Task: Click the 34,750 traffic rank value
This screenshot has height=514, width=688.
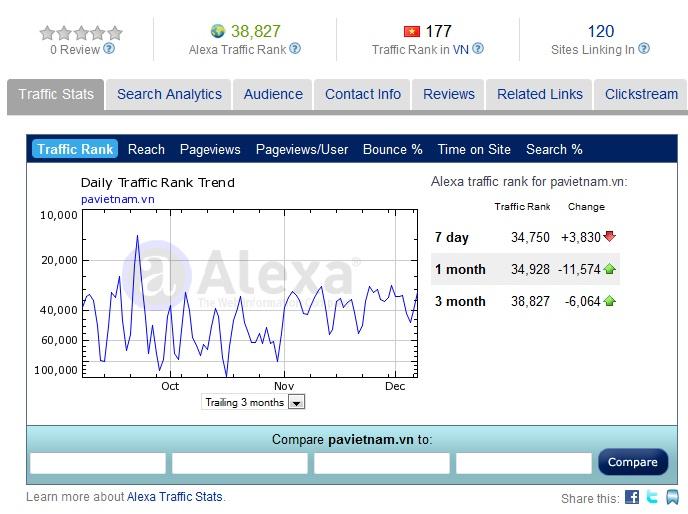Action: pos(530,237)
